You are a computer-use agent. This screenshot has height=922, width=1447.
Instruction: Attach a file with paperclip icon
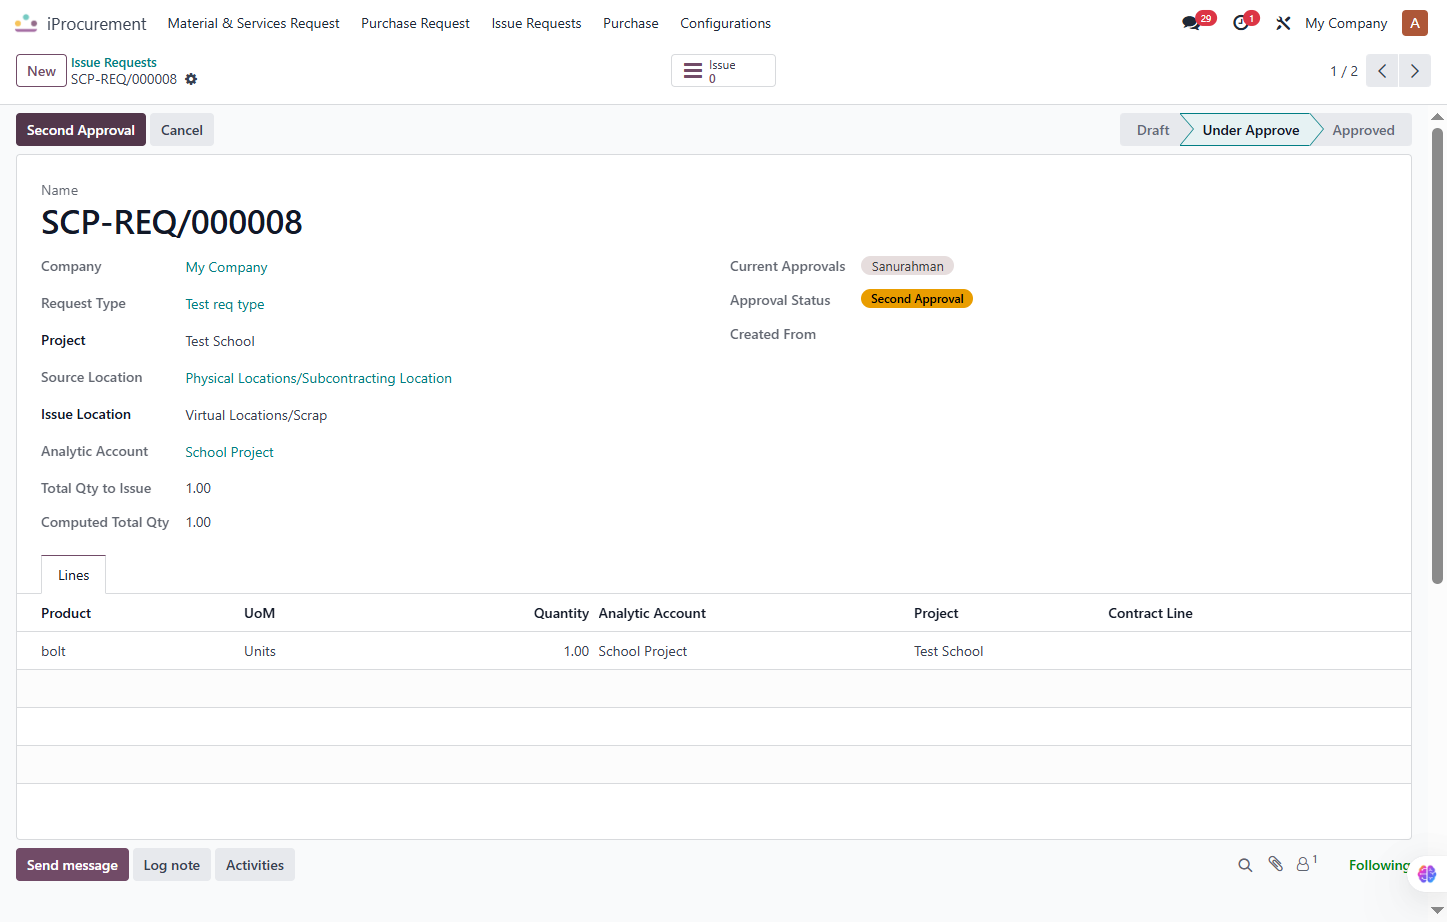(1275, 864)
